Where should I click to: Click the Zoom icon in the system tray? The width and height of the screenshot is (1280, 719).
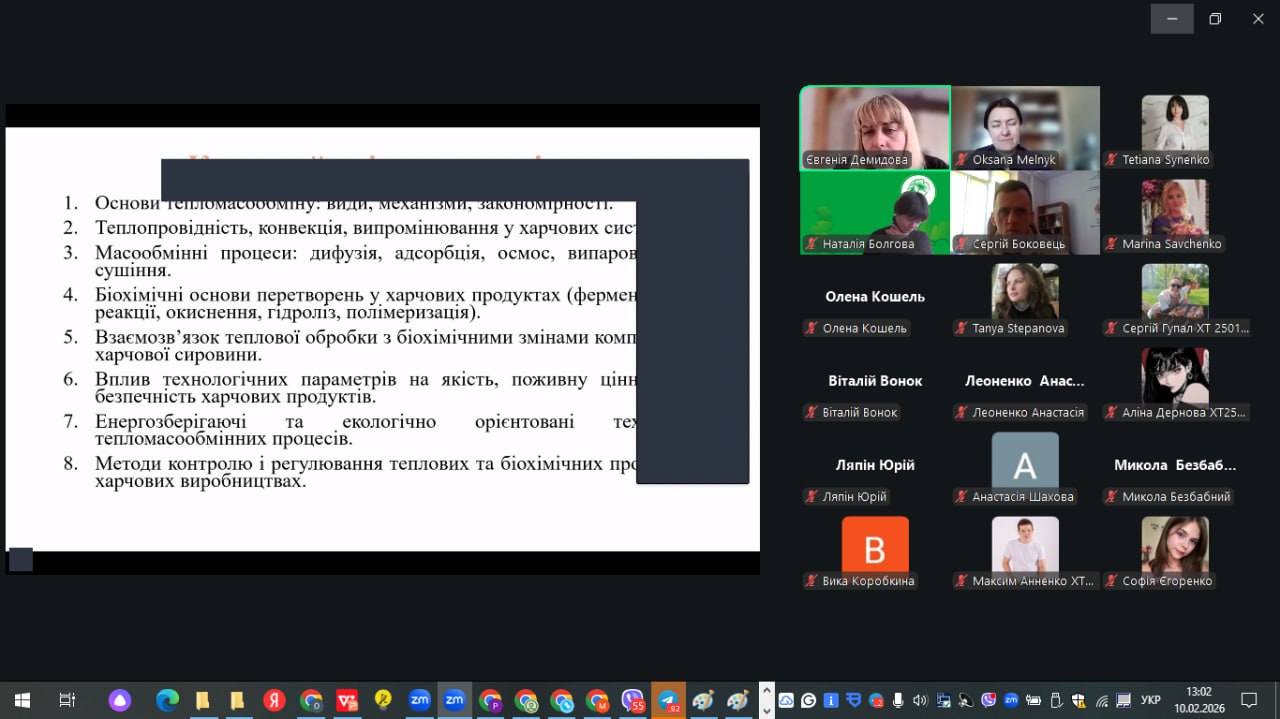1011,700
